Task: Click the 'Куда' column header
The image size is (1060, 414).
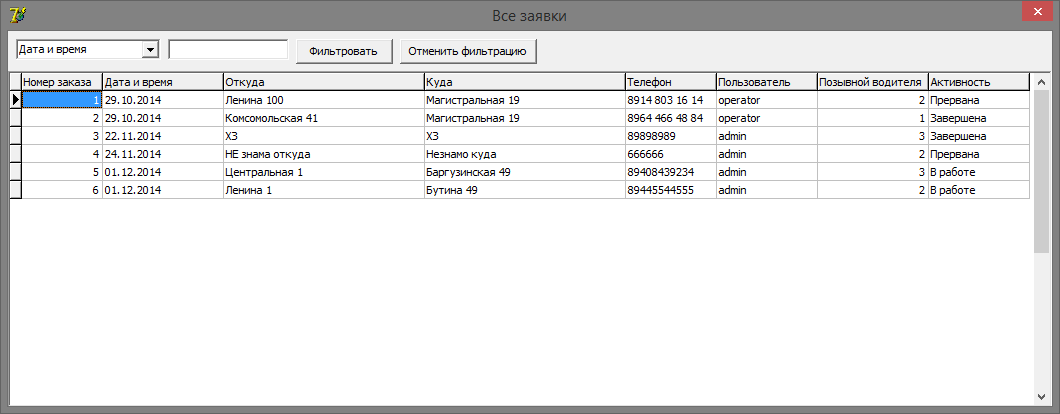Action: pos(525,82)
